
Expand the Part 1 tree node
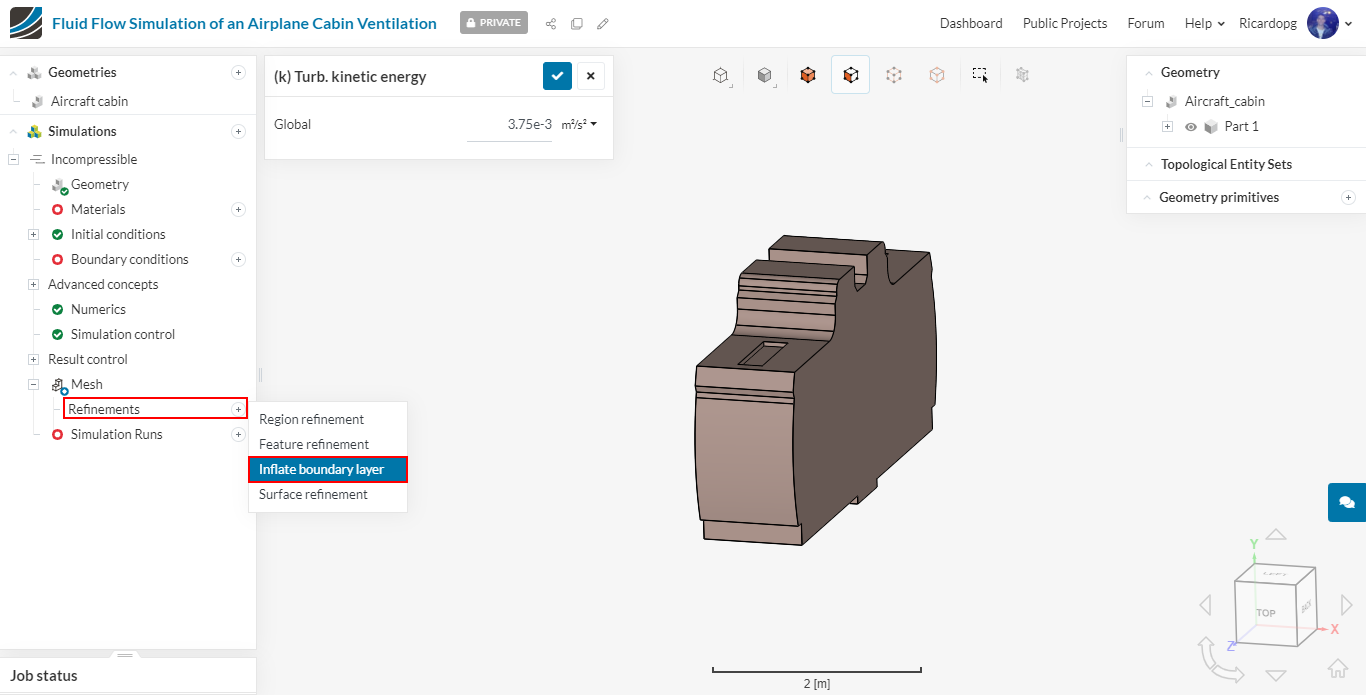pos(1167,127)
